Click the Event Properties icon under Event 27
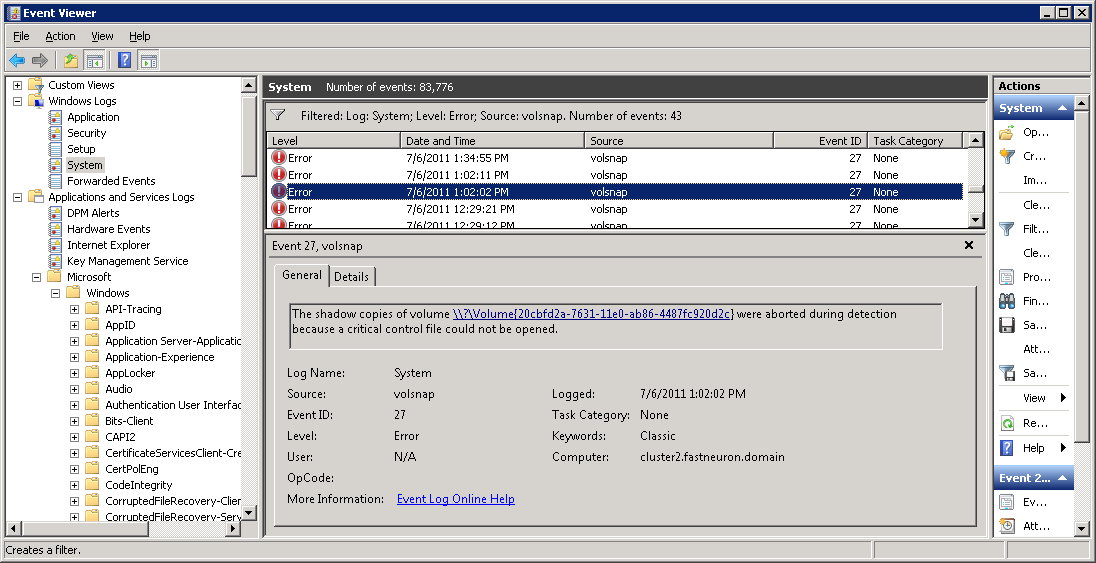 pos(1007,502)
